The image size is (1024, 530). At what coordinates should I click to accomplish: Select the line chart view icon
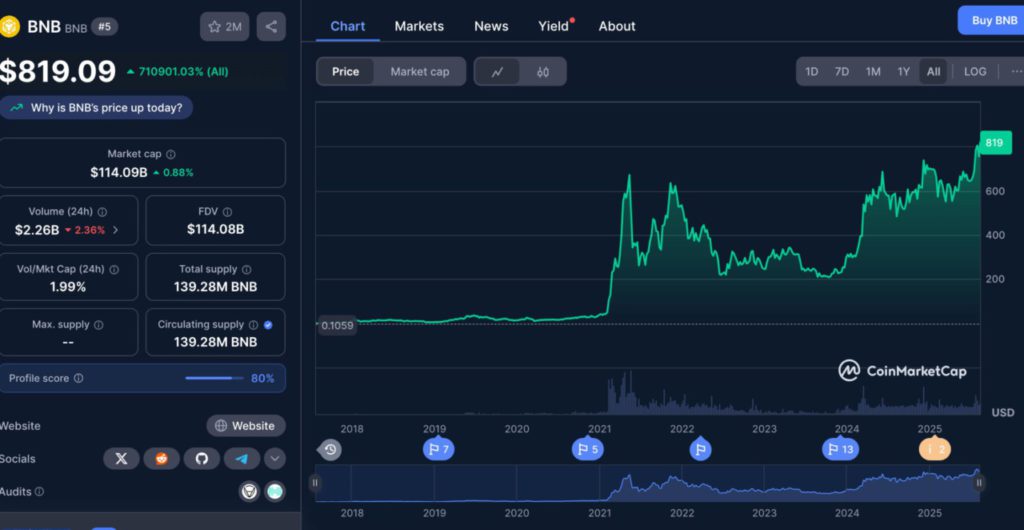pos(497,72)
